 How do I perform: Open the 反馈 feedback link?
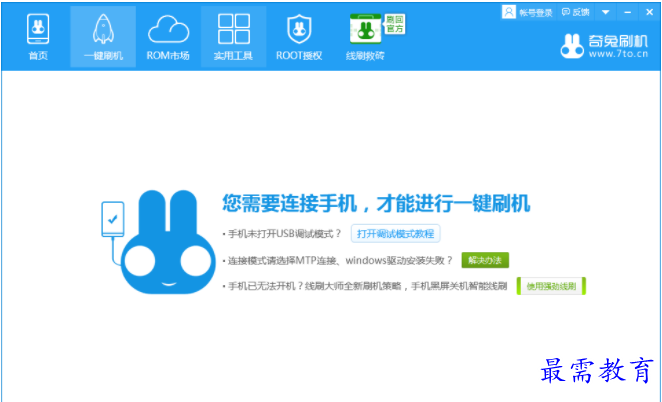(576, 12)
